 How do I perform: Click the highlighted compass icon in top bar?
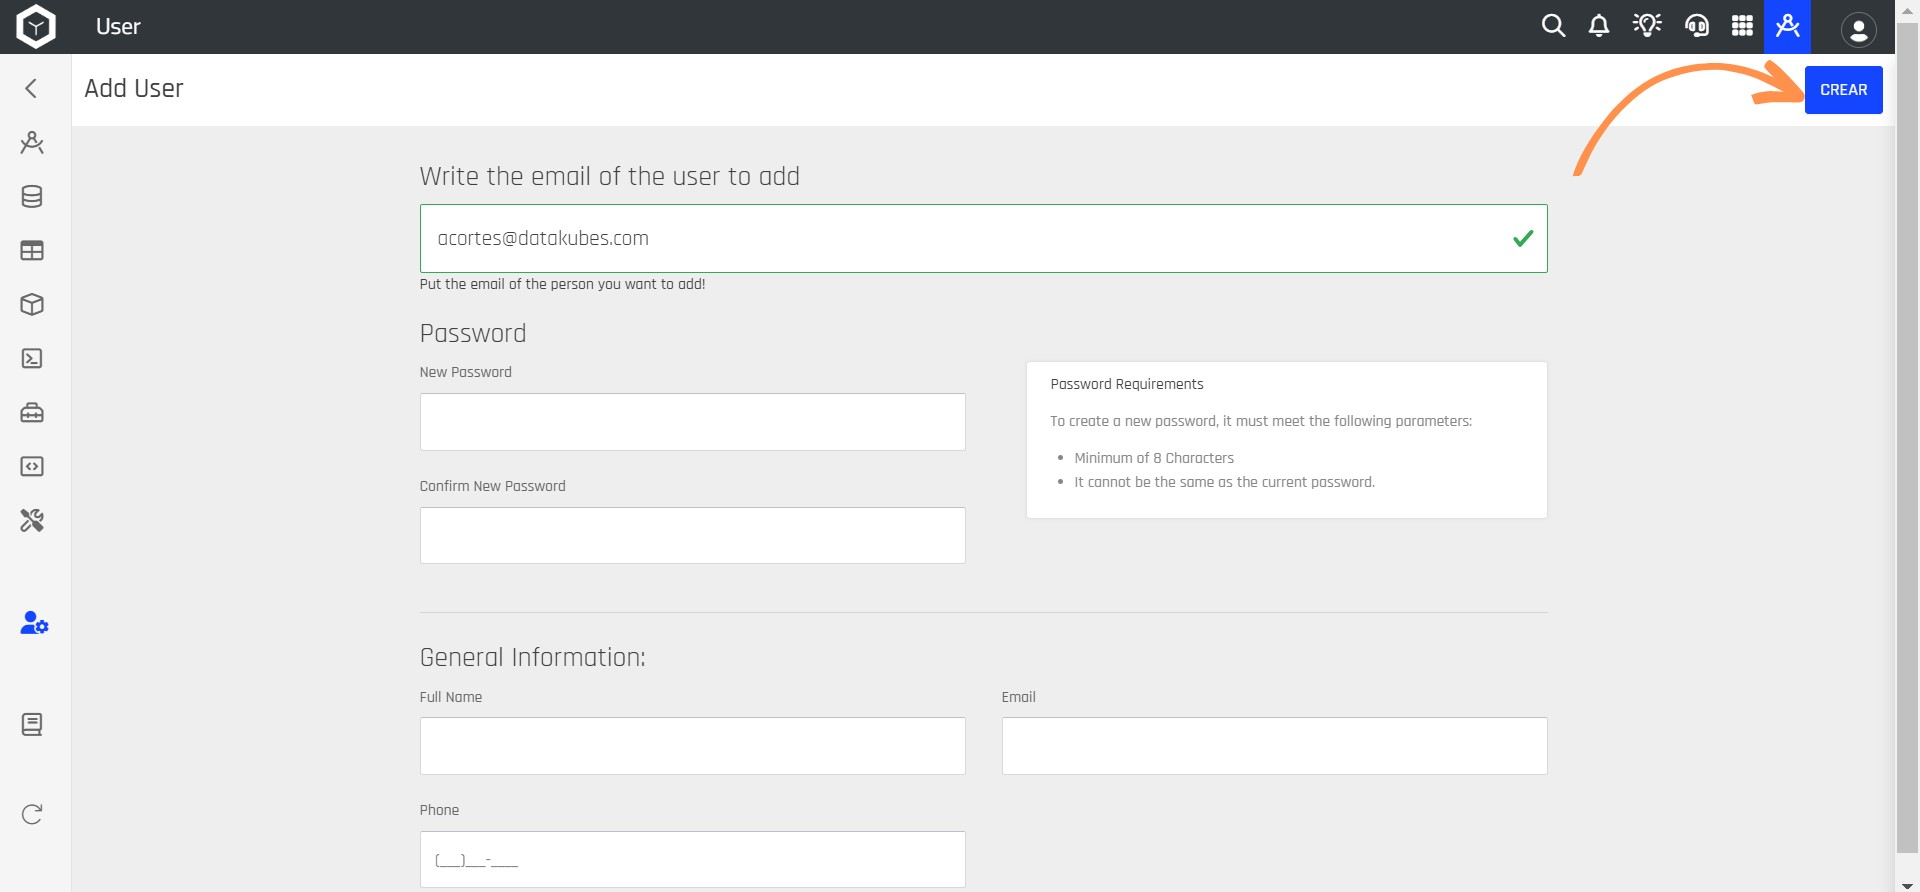coord(1787,26)
